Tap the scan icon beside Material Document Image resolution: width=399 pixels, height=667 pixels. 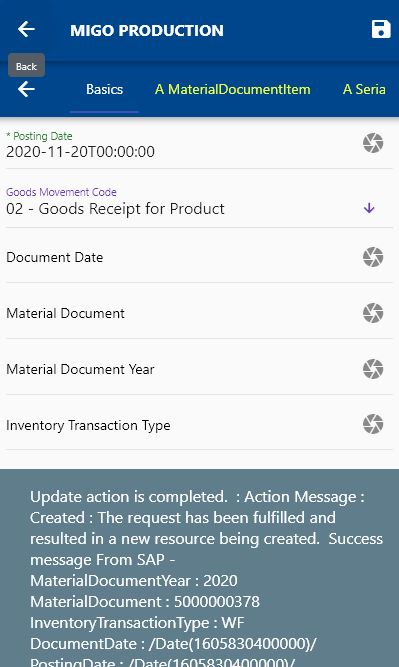[373, 313]
